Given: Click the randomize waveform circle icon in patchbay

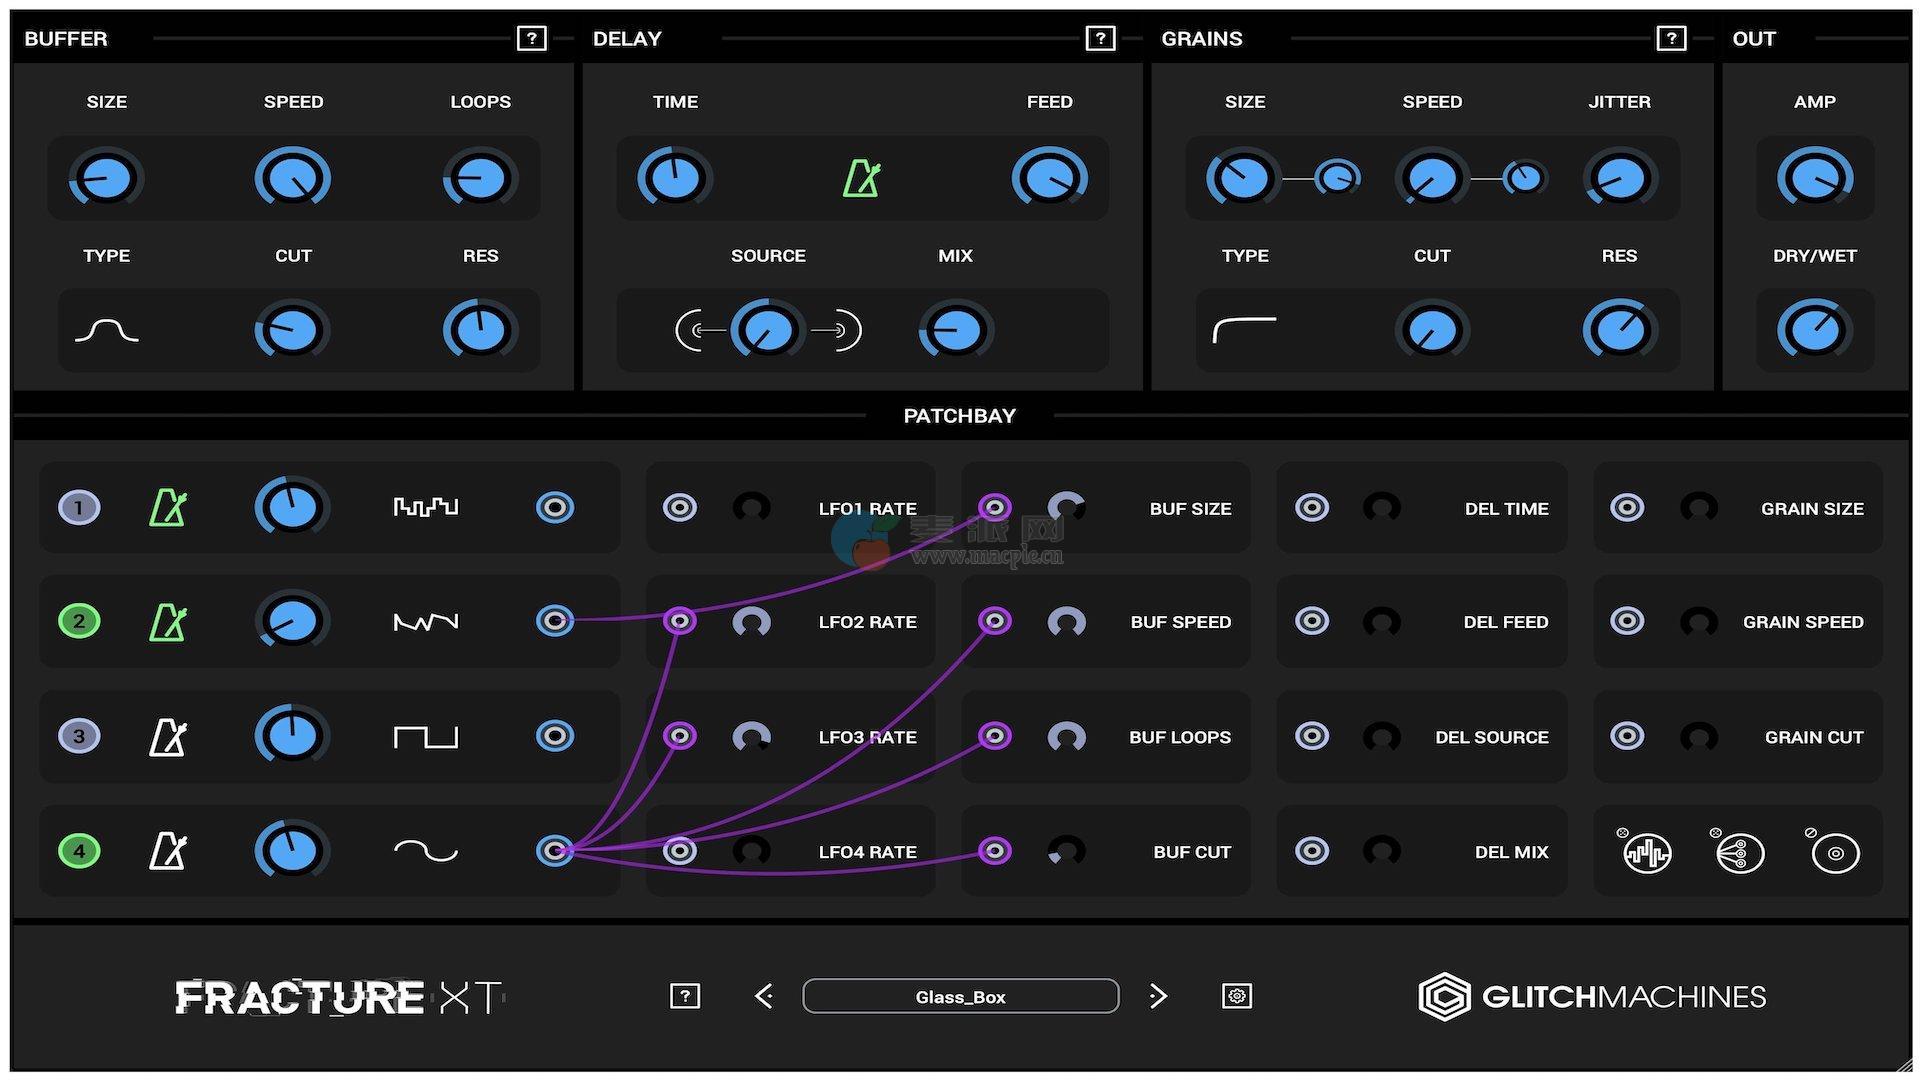Looking at the screenshot, I should pyautogui.click(x=1646, y=852).
